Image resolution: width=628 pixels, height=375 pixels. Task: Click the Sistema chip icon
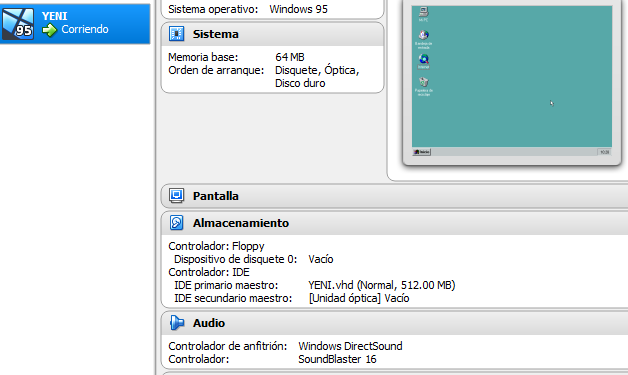(176, 34)
